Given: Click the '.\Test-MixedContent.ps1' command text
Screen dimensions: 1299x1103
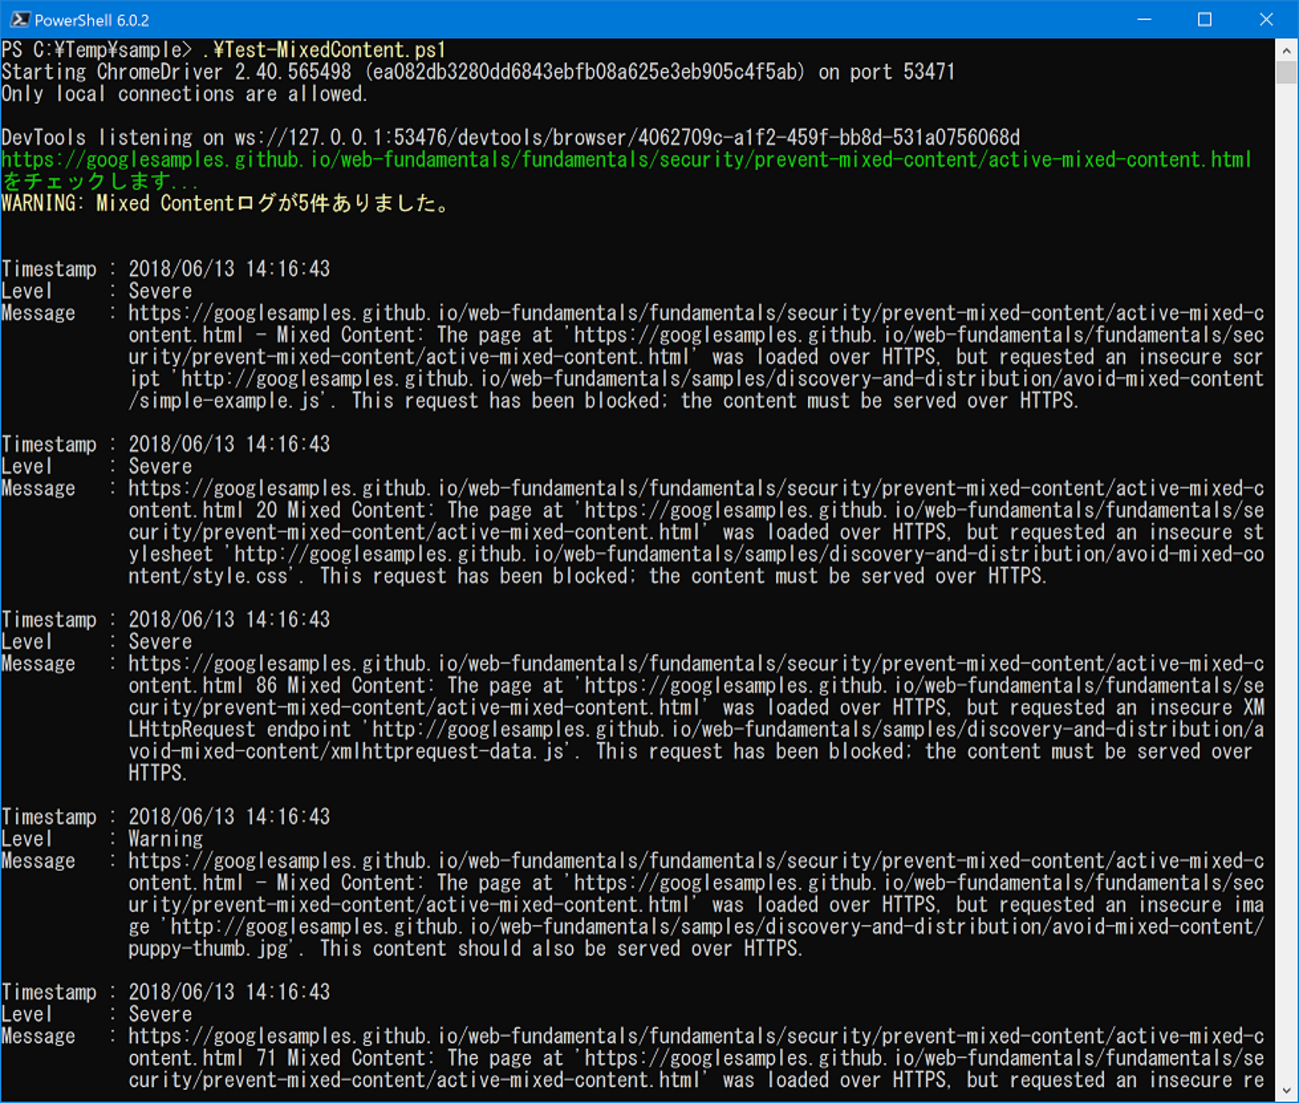Looking at the screenshot, I should click(x=324, y=50).
